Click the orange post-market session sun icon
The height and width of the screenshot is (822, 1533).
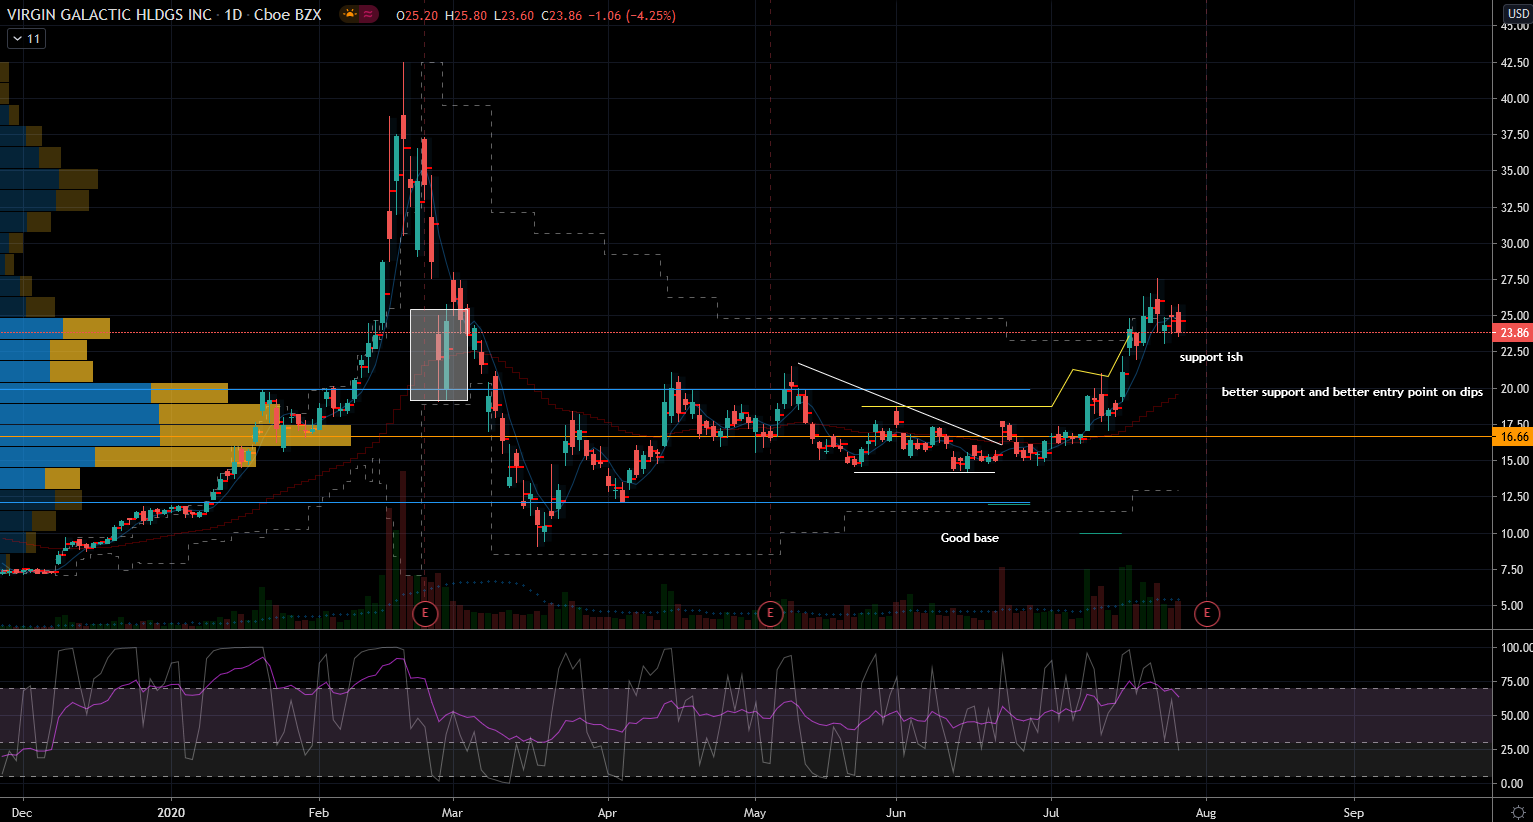point(349,15)
